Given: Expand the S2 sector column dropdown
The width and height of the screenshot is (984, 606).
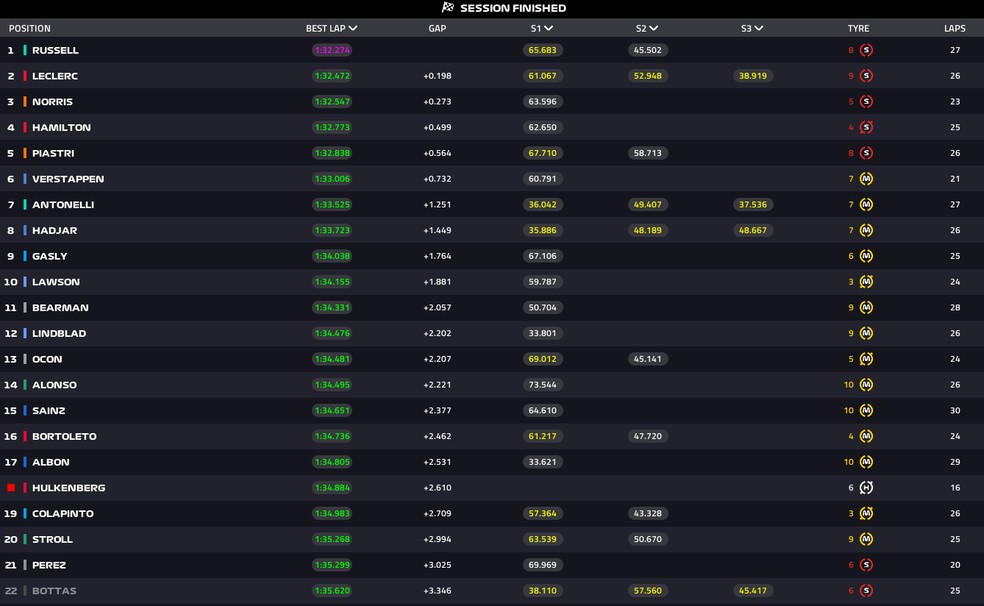Looking at the screenshot, I should (653, 28).
